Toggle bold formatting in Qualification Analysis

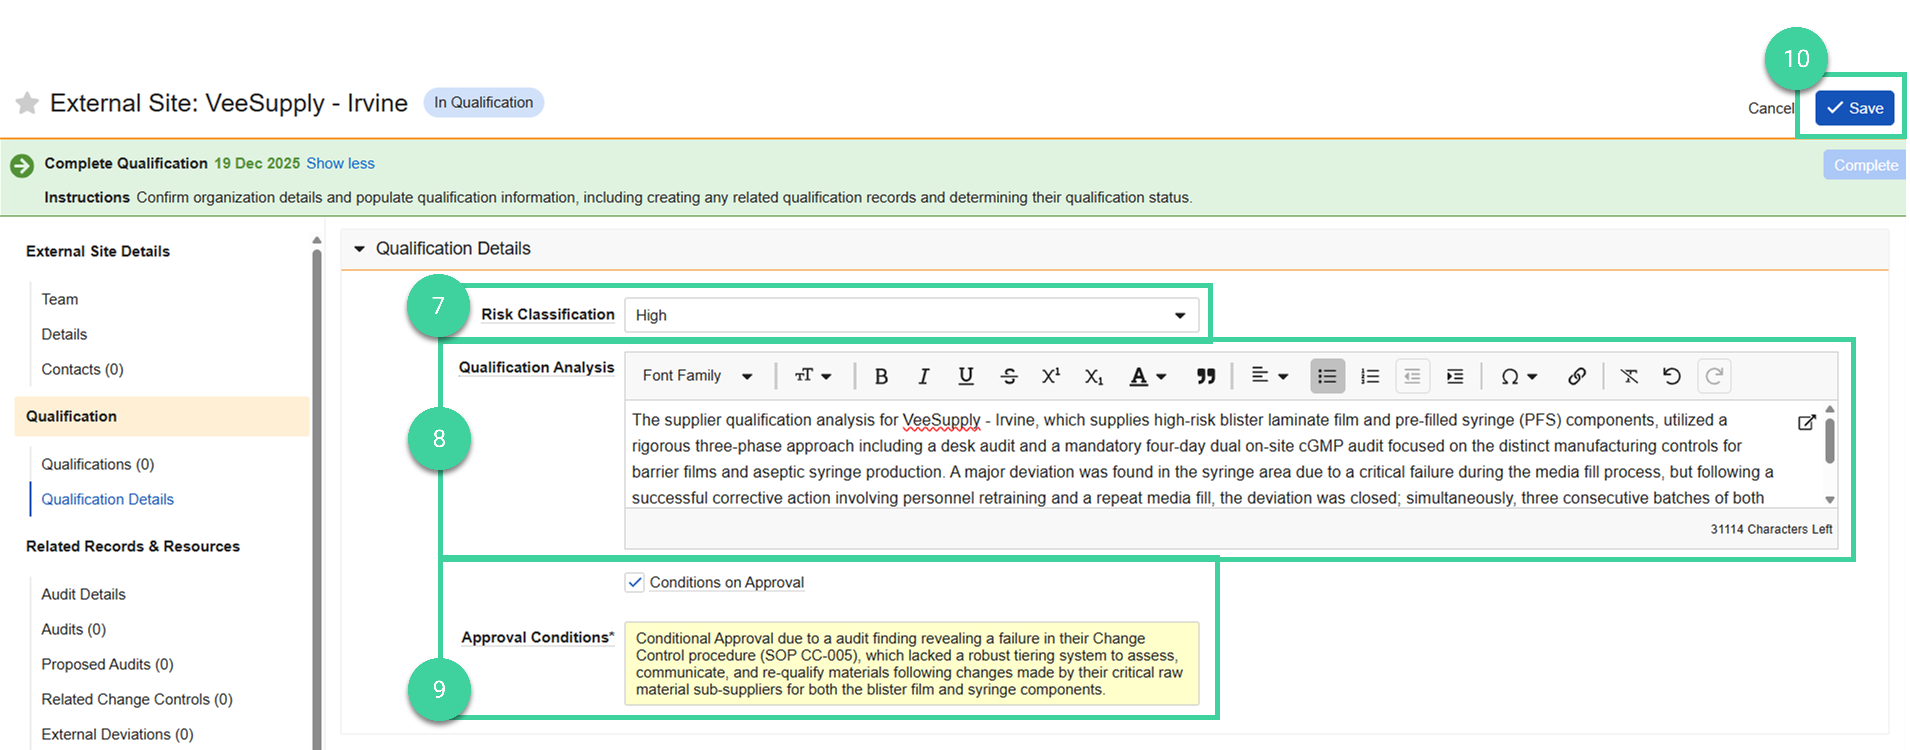[881, 376]
